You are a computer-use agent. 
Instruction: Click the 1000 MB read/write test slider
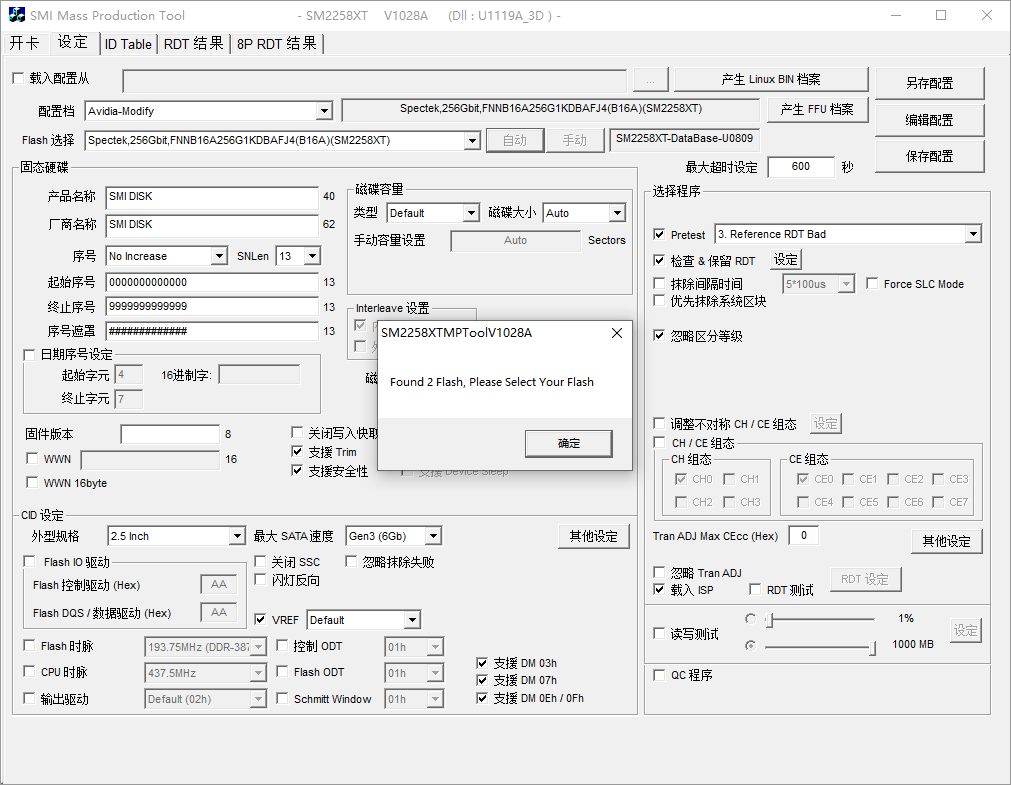pyautogui.click(x=820, y=647)
